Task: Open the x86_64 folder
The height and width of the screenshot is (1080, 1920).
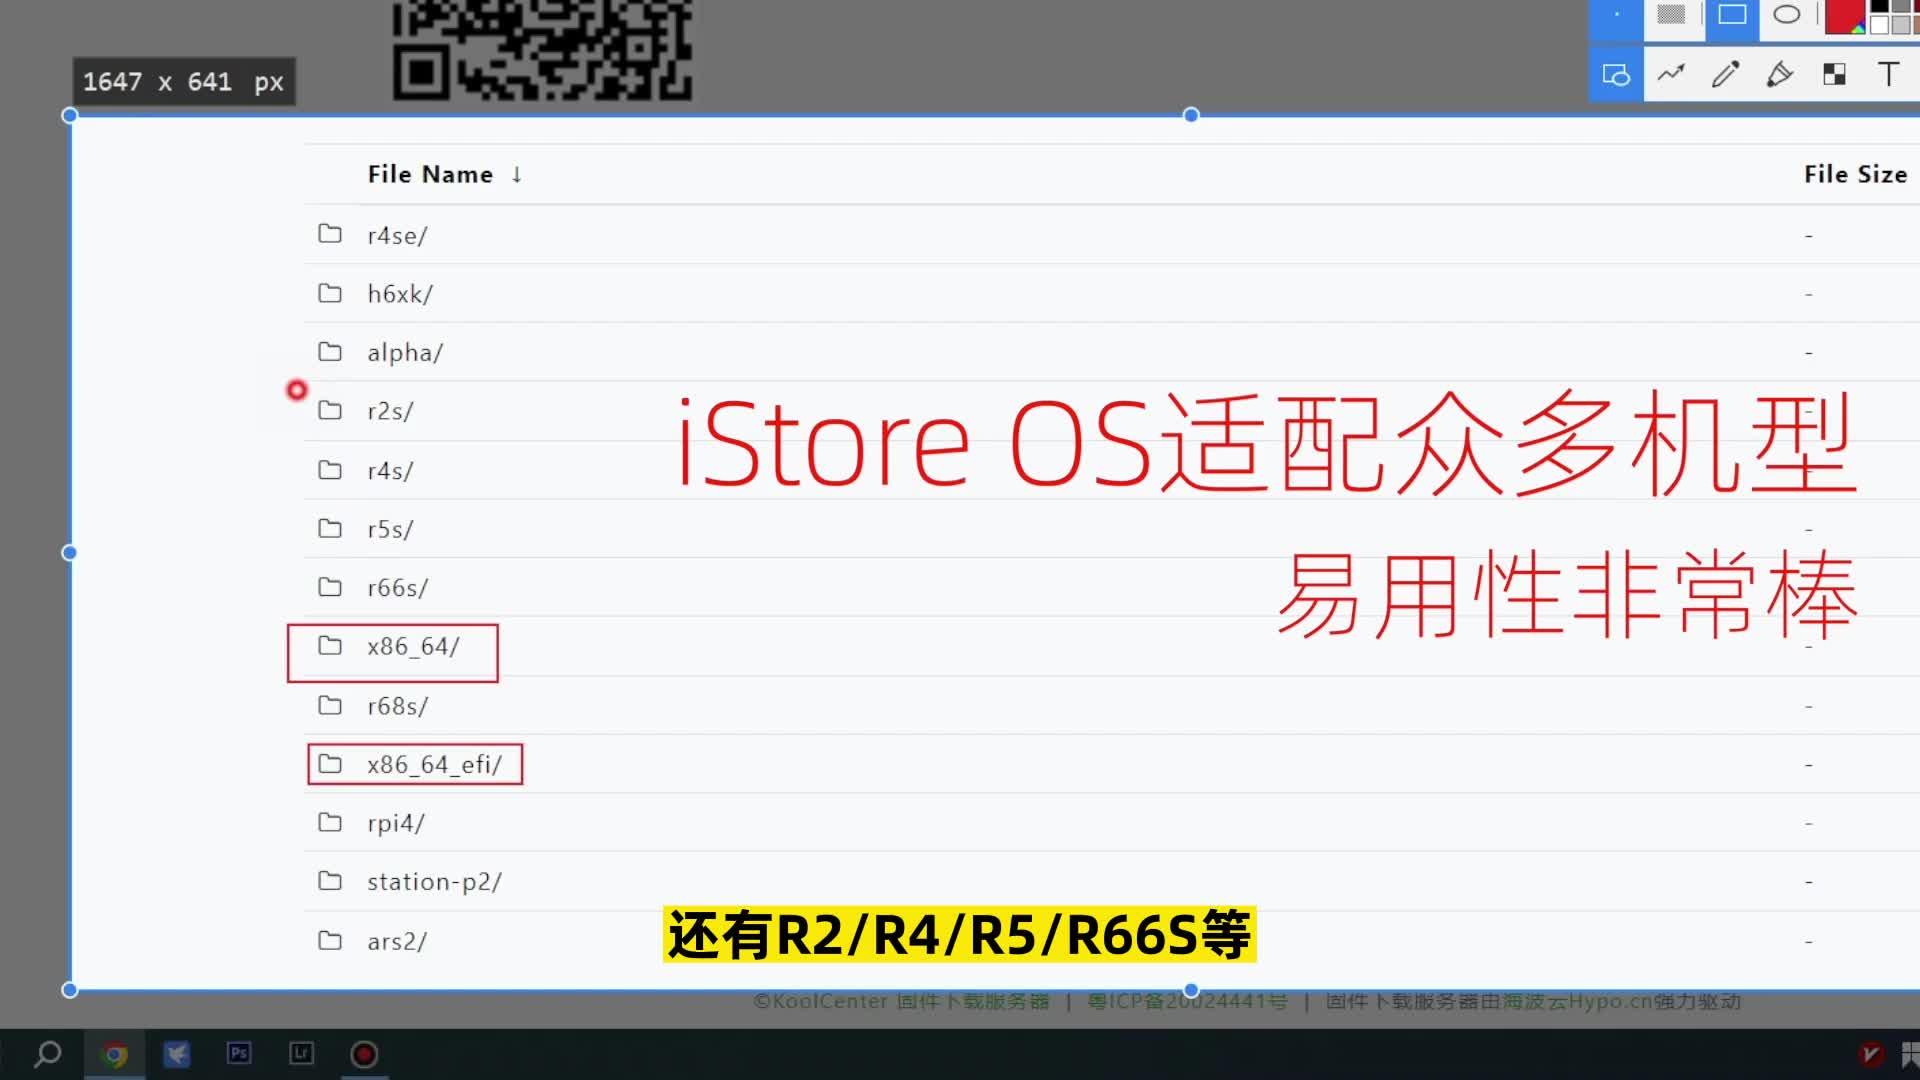Action: (414, 646)
